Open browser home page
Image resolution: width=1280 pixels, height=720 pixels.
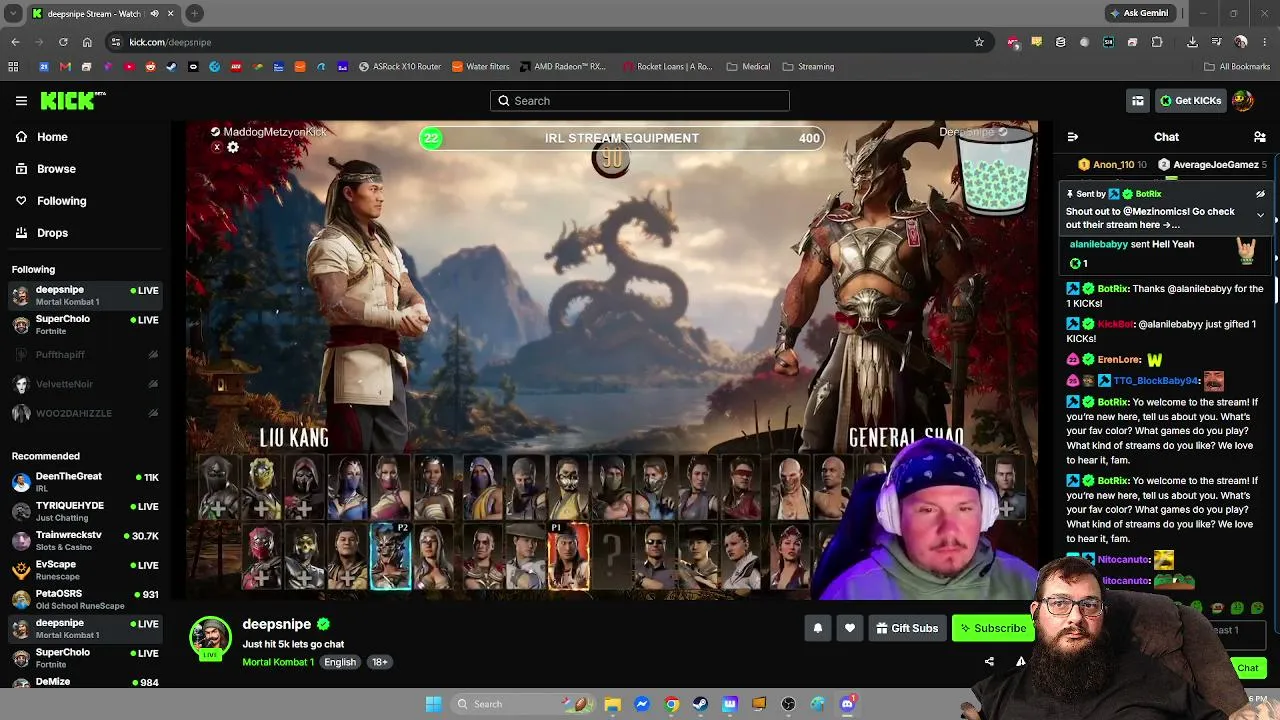pos(87,42)
